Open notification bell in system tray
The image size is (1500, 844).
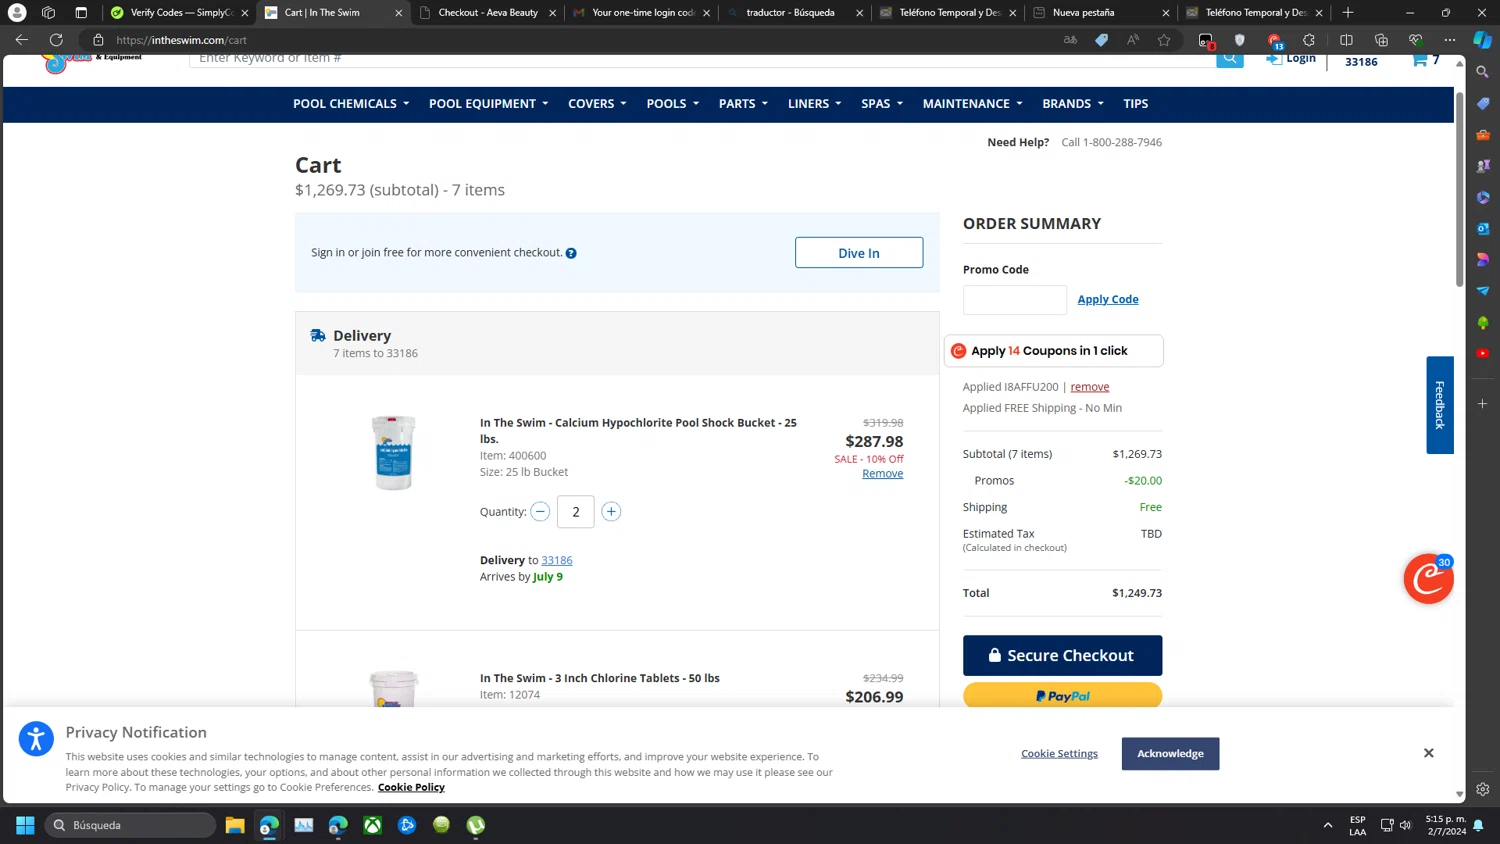1478,825
